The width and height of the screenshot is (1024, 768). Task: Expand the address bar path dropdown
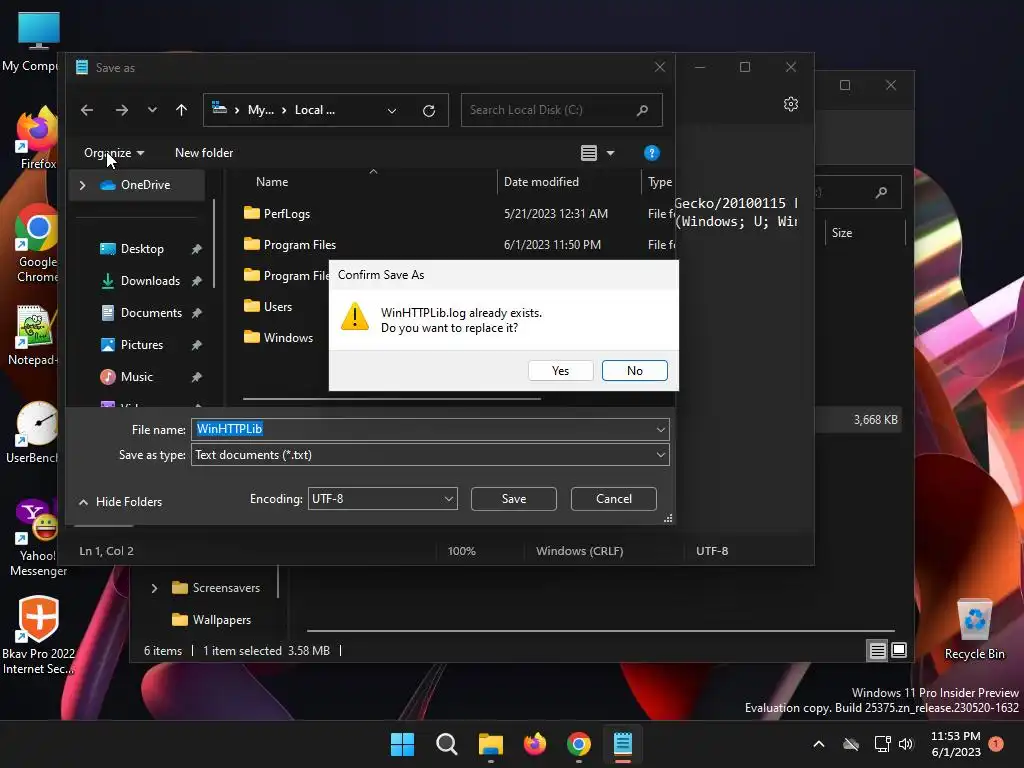pos(392,110)
